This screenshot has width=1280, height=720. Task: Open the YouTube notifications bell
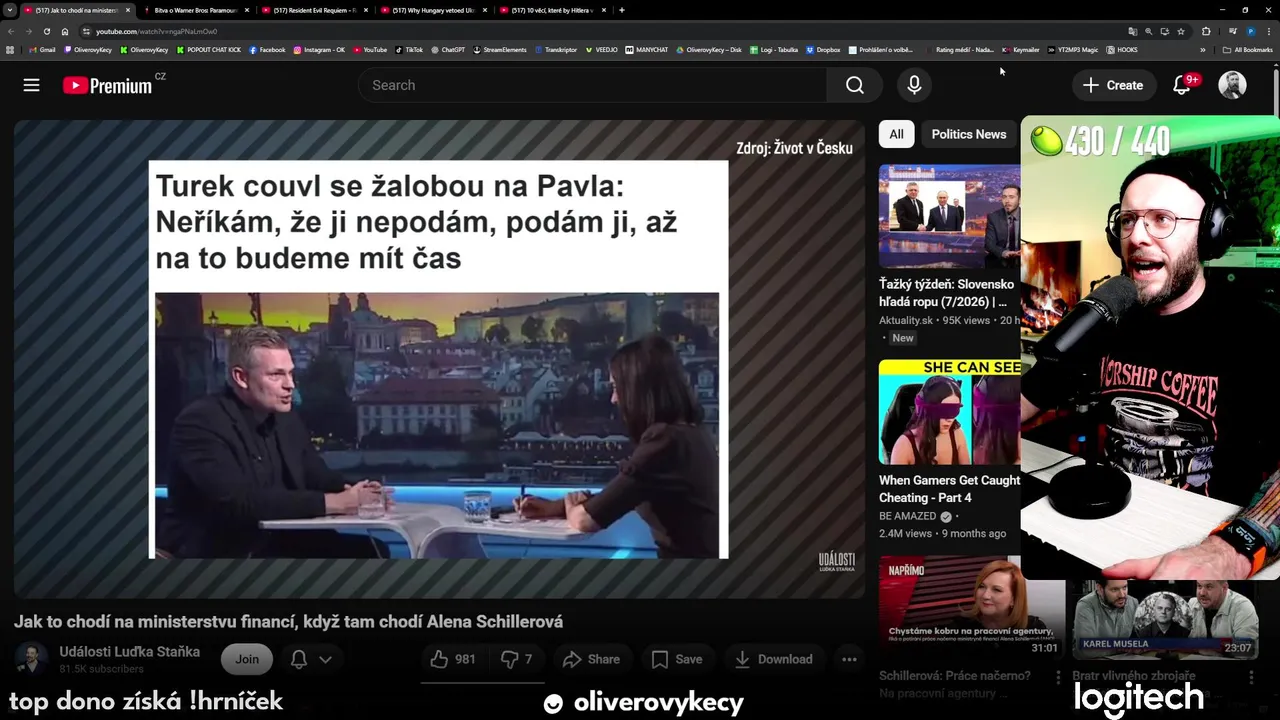click(x=1182, y=85)
